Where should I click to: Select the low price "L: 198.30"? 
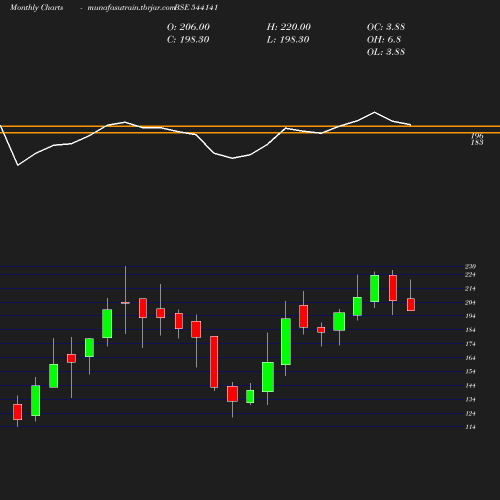tap(288, 40)
